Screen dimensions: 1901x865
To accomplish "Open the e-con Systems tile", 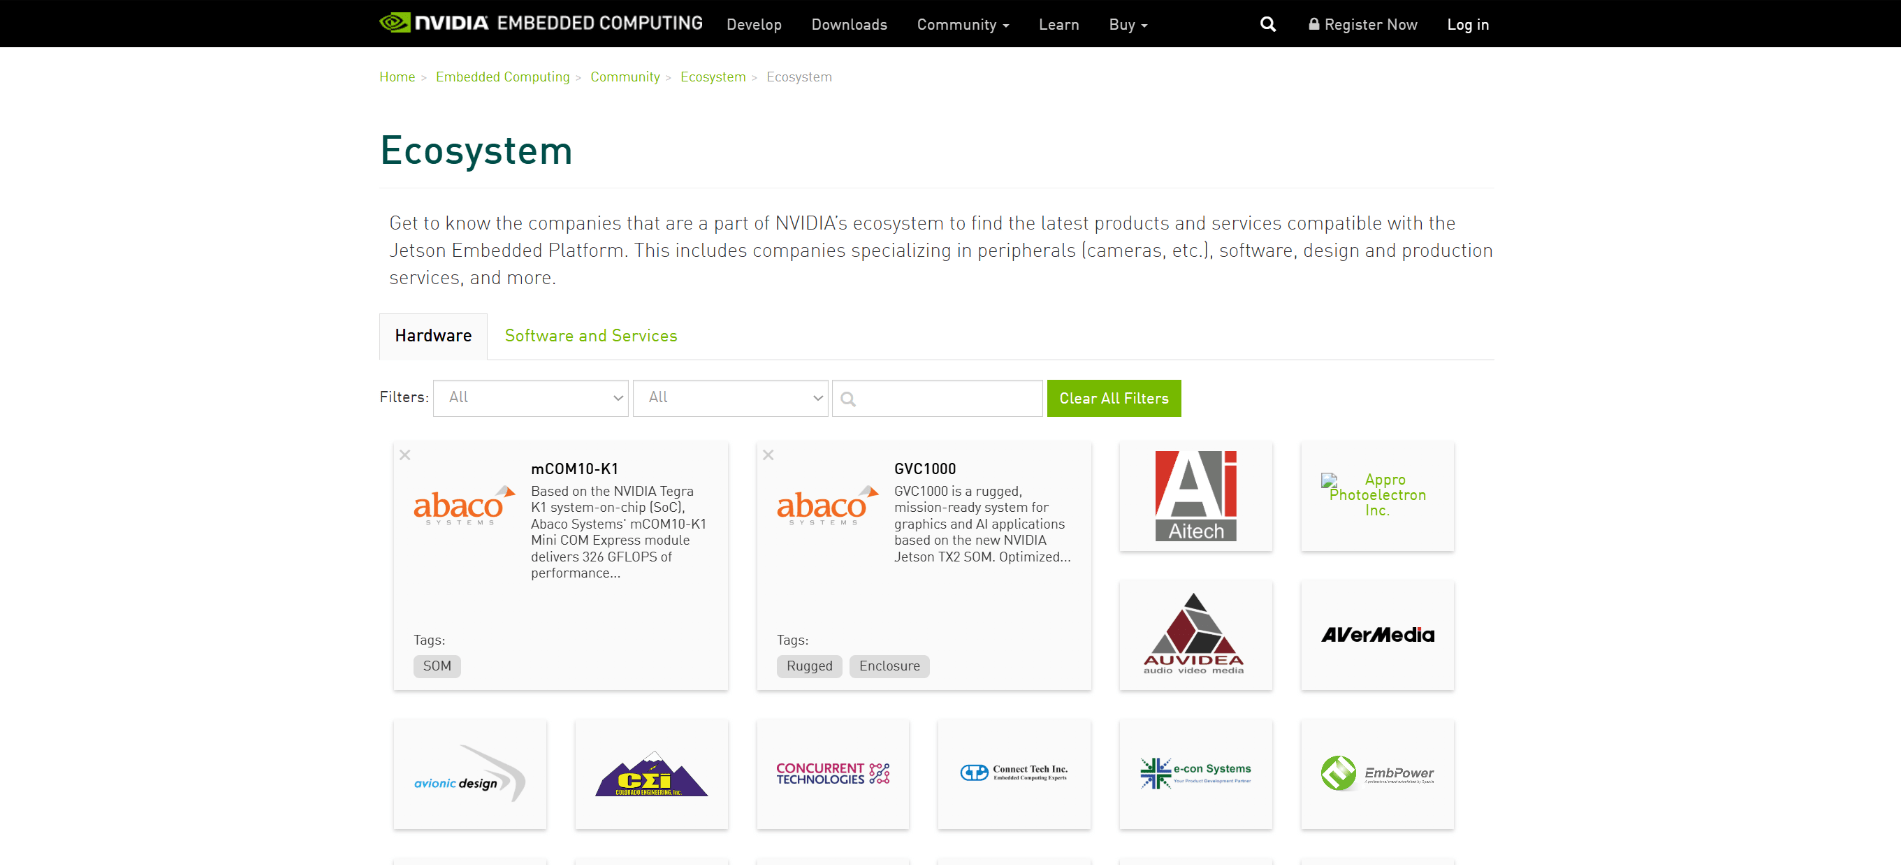I will 1196,774.
